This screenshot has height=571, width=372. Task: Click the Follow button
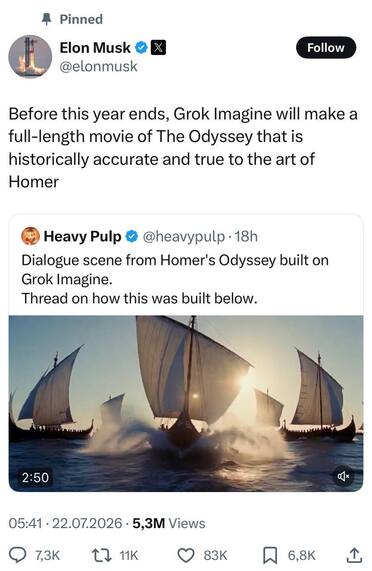click(x=326, y=48)
